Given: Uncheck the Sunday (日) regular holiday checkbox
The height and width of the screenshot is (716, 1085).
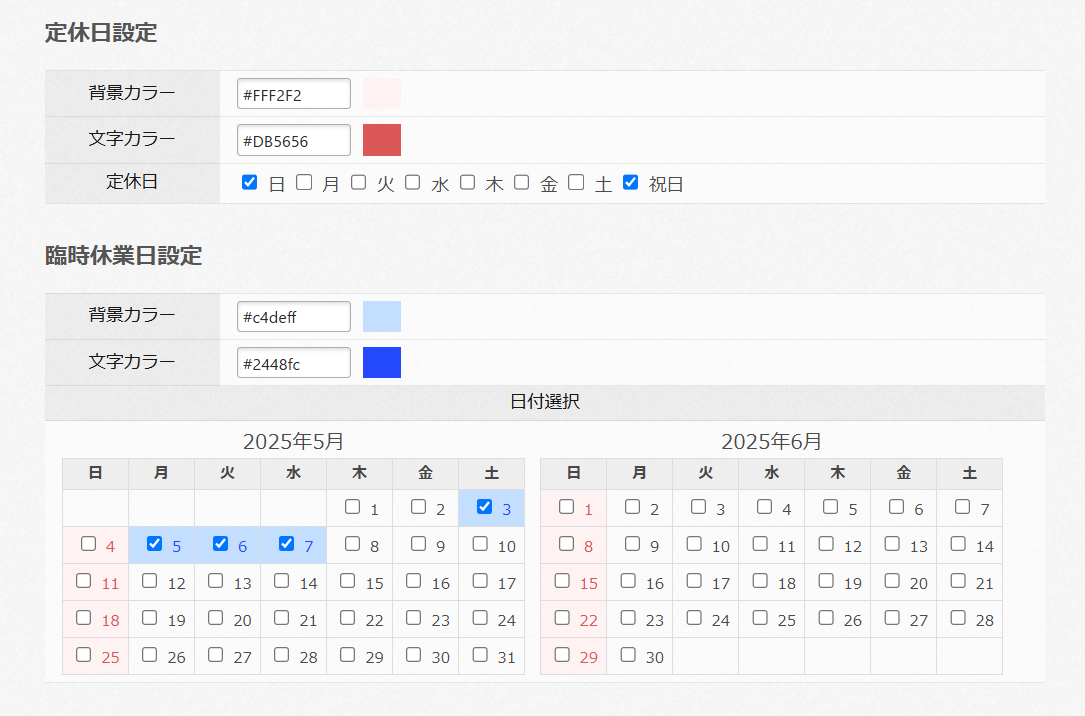Looking at the screenshot, I should [250, 183].
